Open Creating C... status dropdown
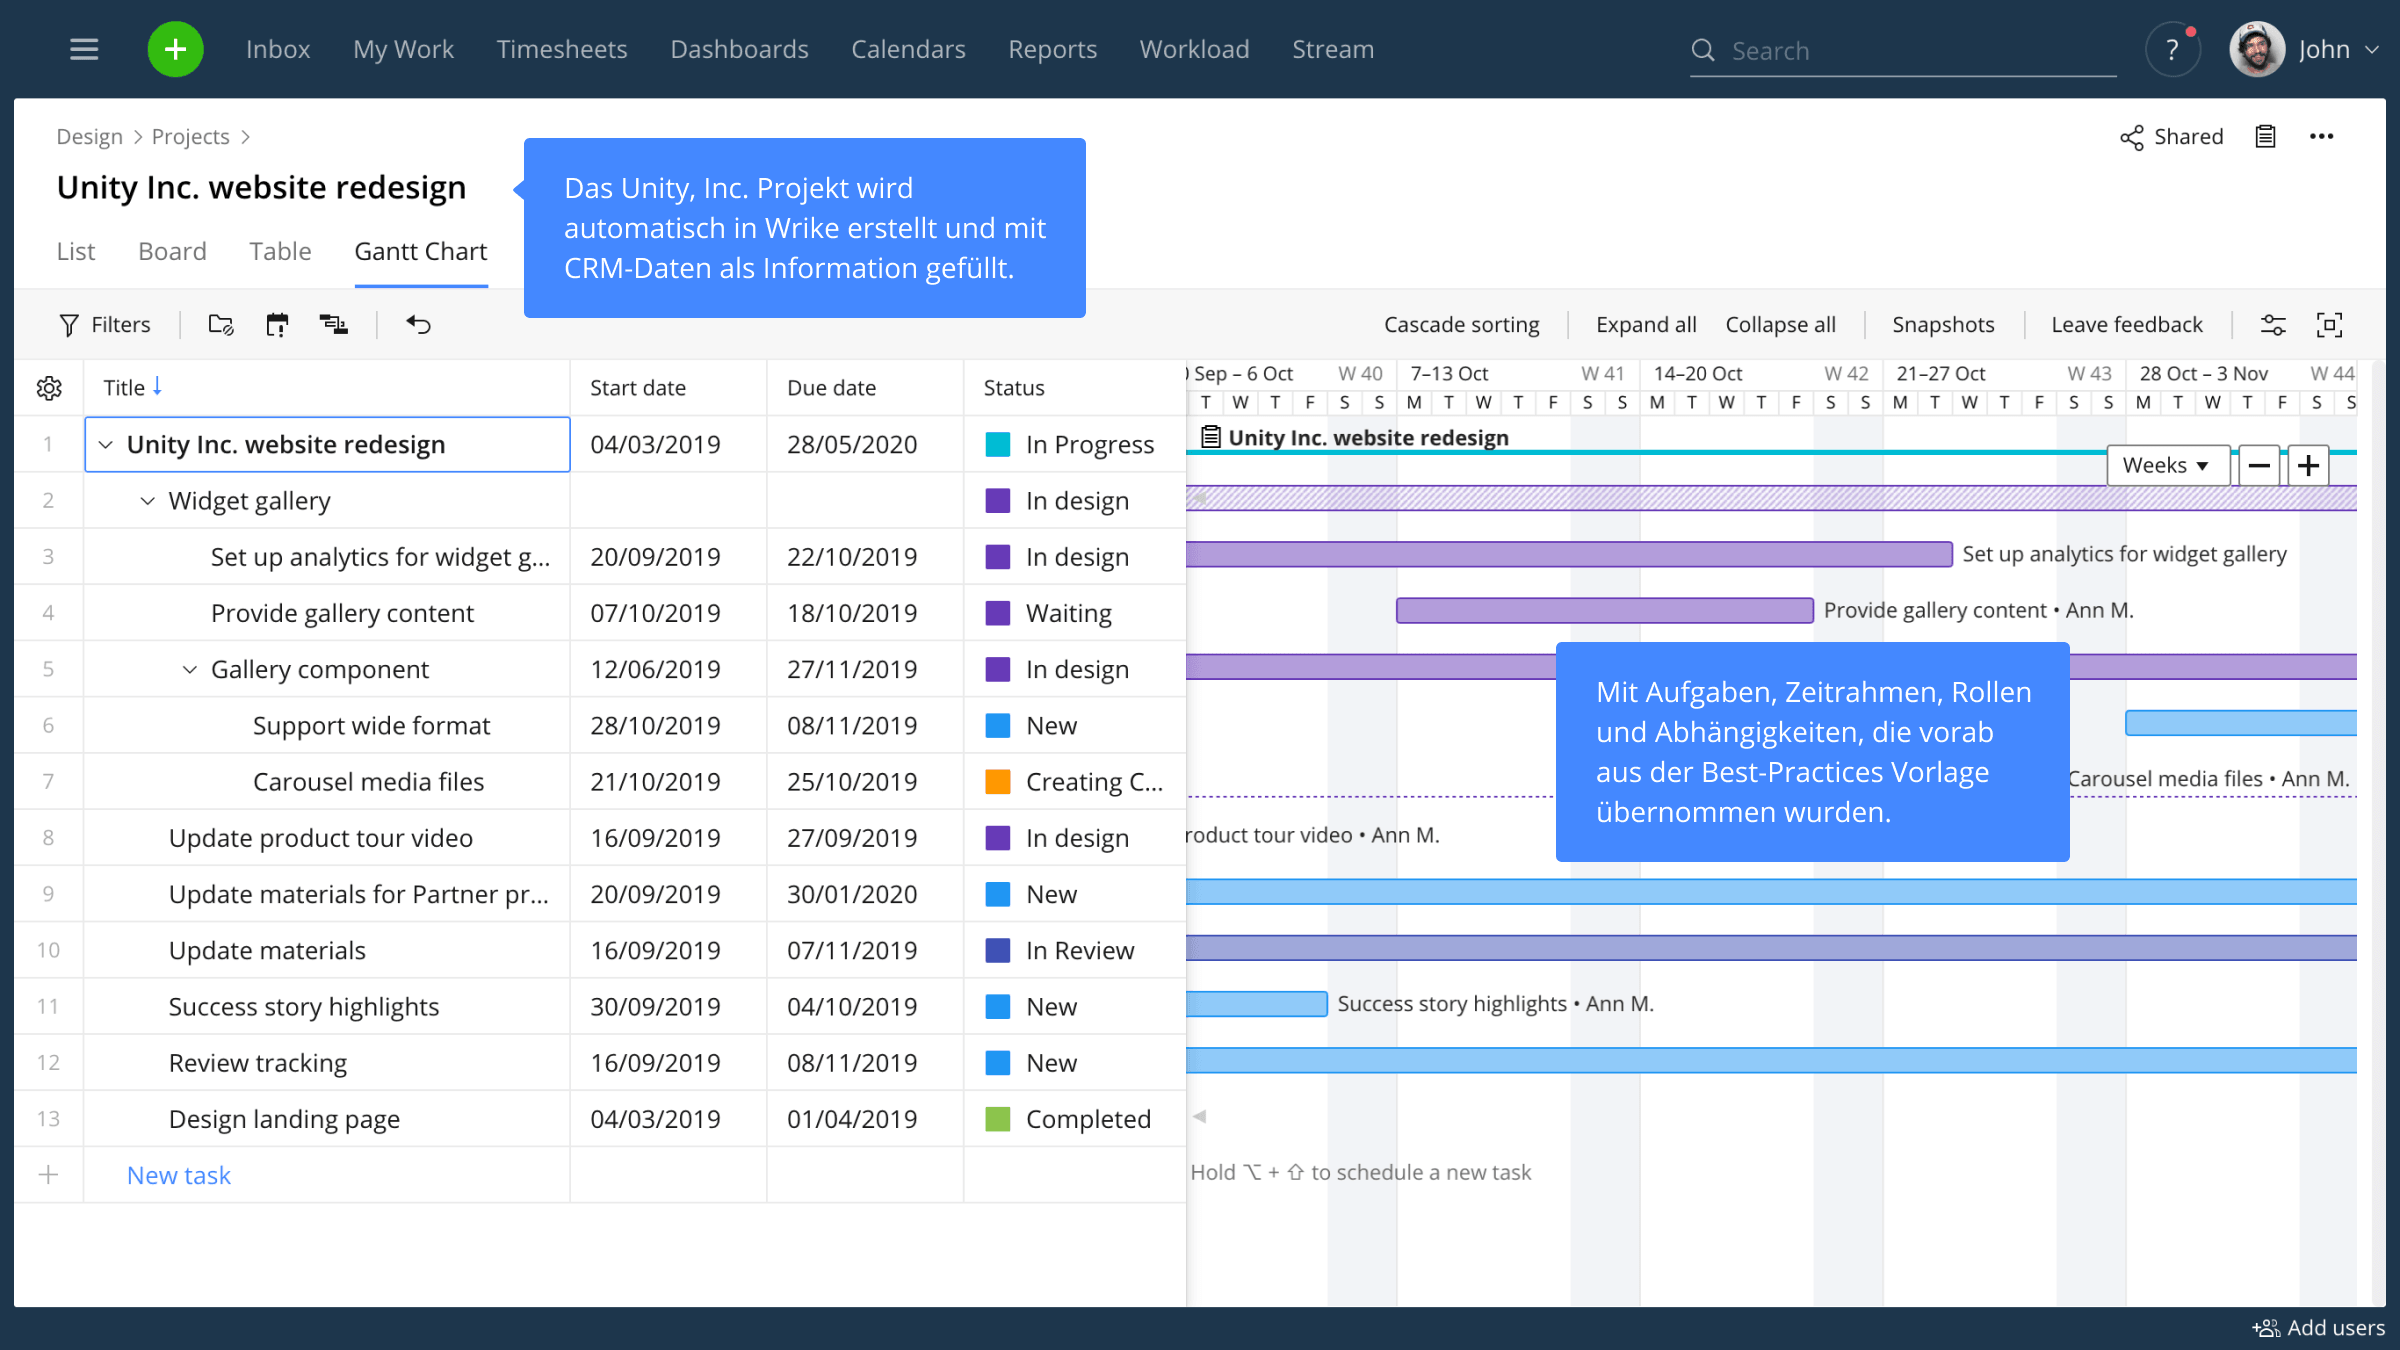The height and width of the screenshot is (1350, 2400). (1075, 782)
